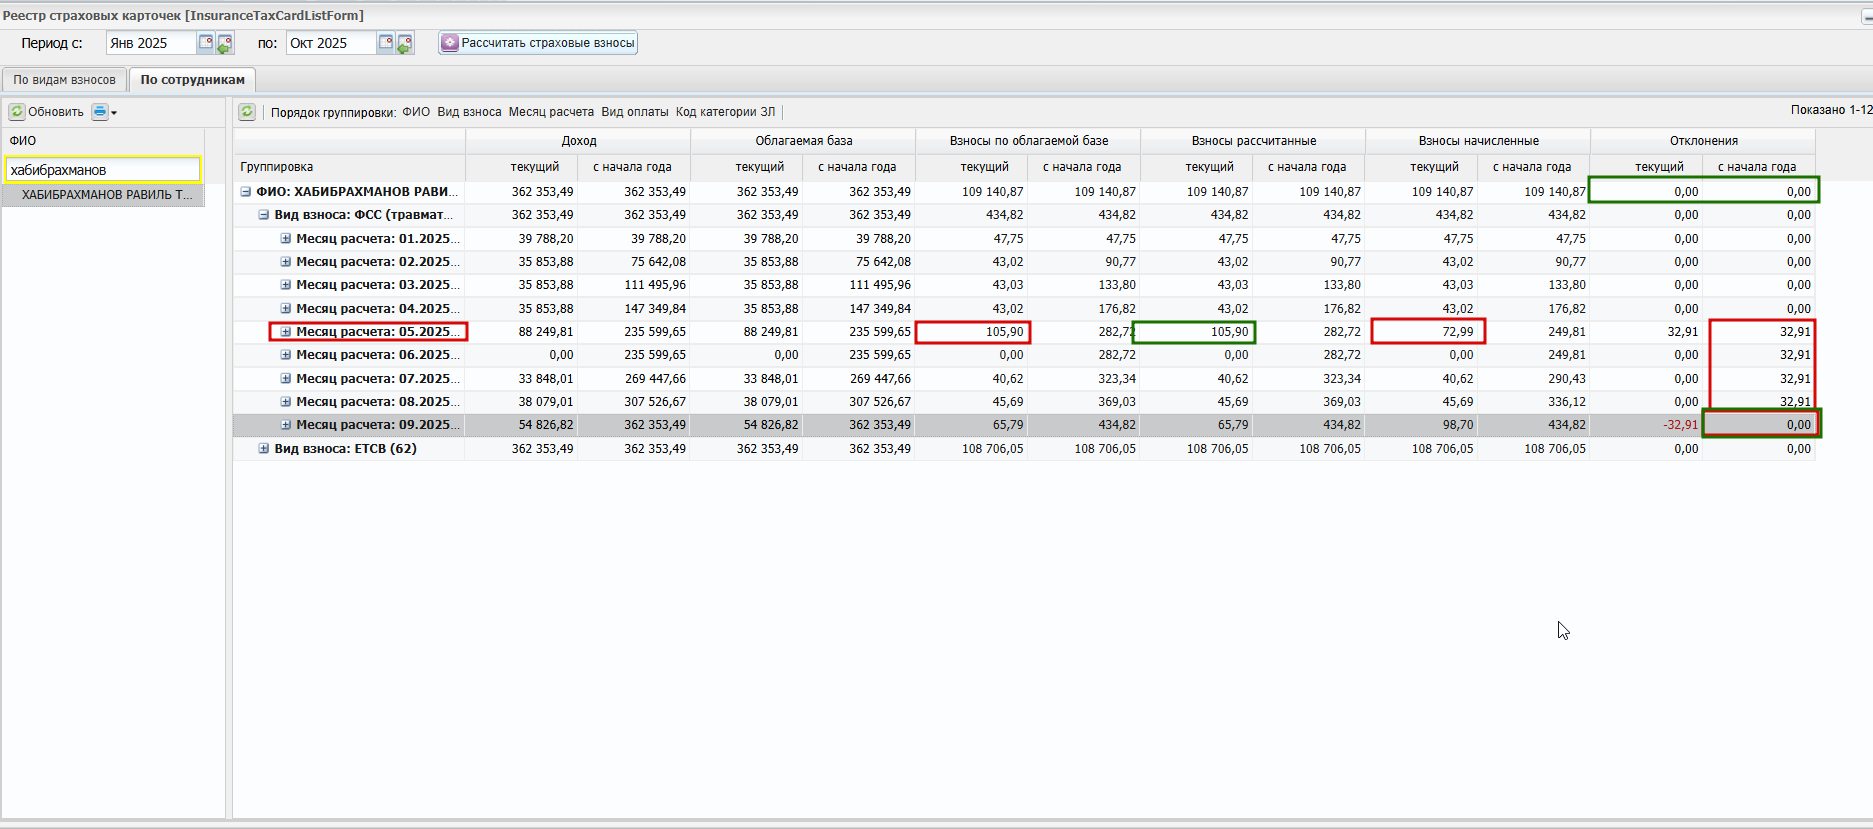Click the arrow calendar icon beside Окт 2025
1873x829 pixels.
pyautogui.click(x=405, y=43)
